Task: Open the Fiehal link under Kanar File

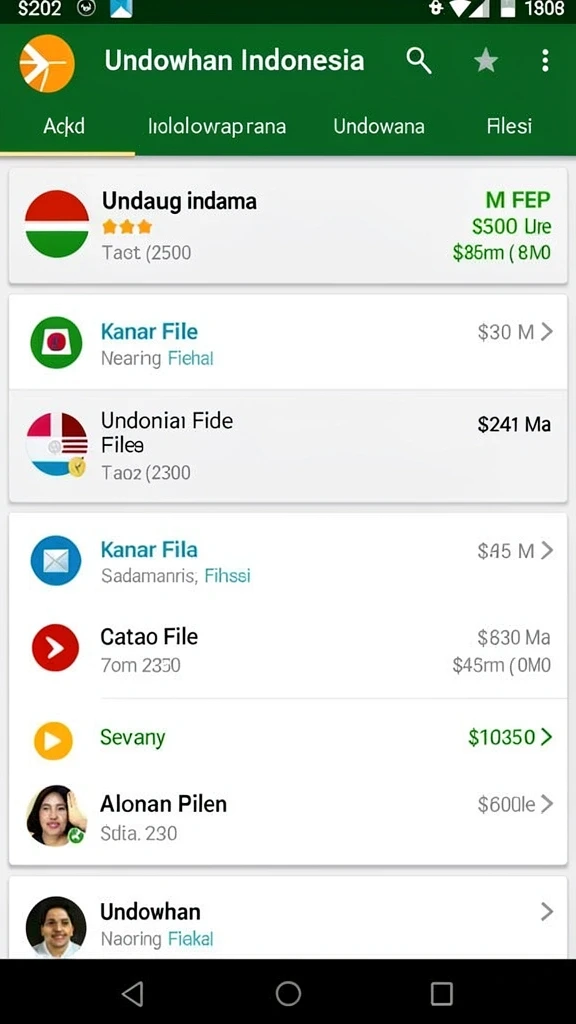Action: tap(191, 359)
